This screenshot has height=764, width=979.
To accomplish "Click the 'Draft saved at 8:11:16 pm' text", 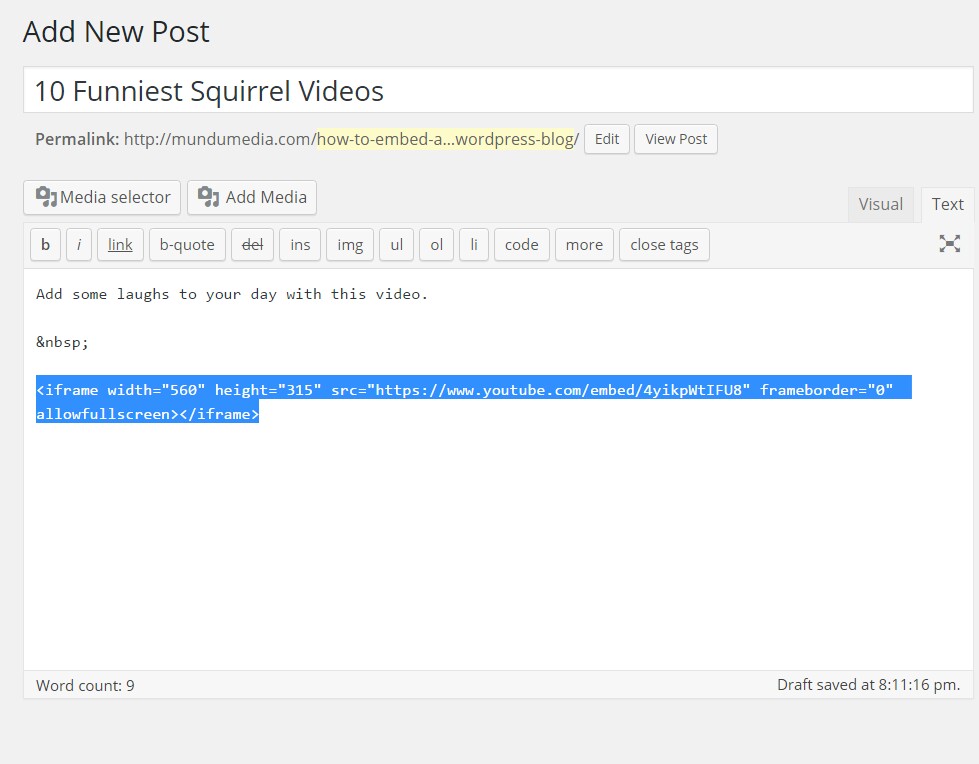I will point(868,685).
